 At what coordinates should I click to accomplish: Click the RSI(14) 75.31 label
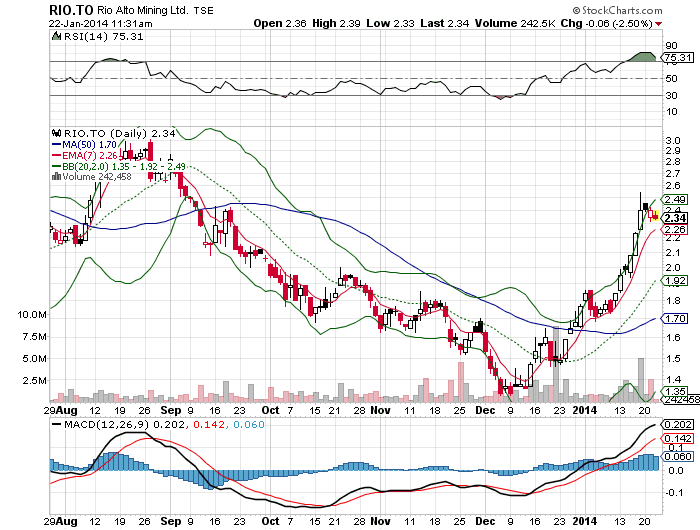click(x=104, y=37)
